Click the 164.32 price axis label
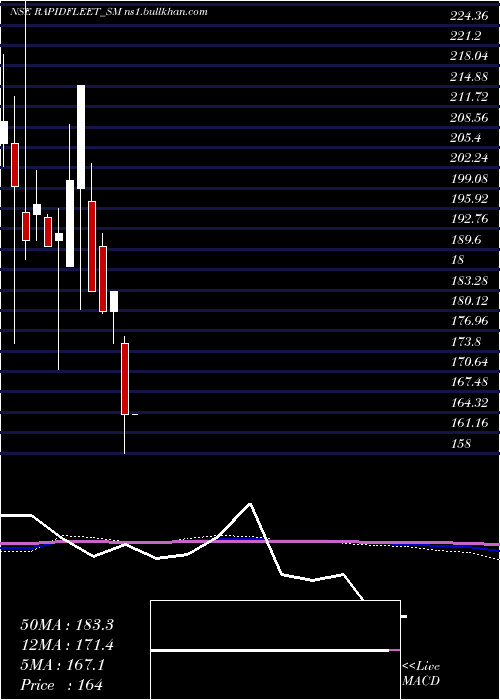Screen dimensions: 500x700 pyautogui.click(x=469, y=403)
